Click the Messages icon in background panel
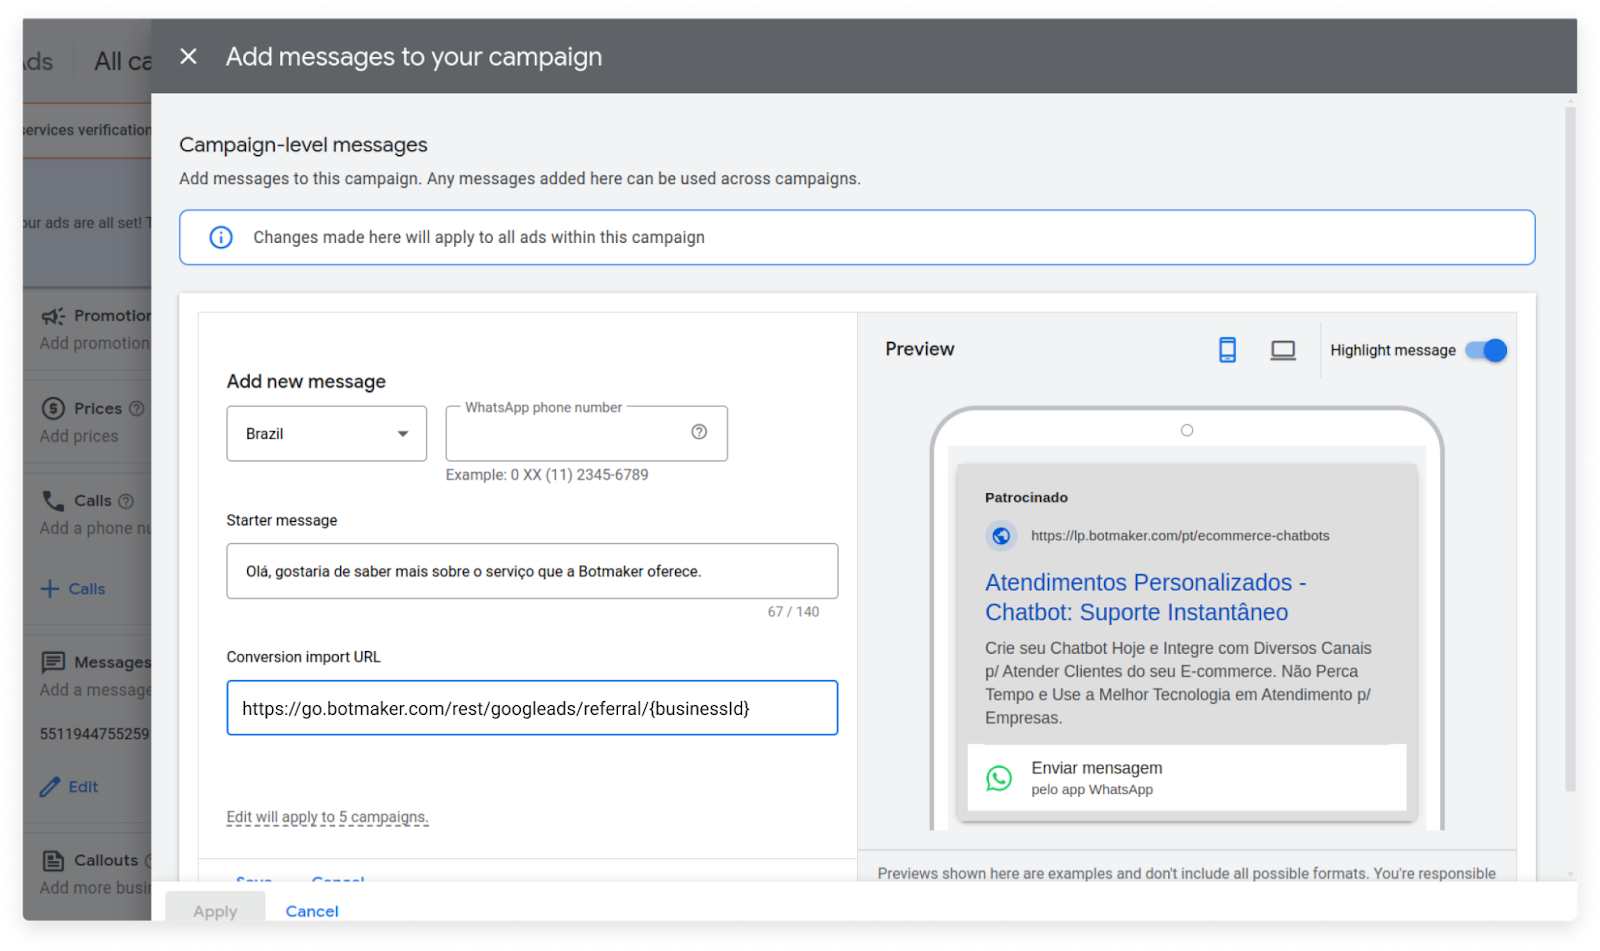Viewport: 1600px width, 951px height. click(53, 662)
